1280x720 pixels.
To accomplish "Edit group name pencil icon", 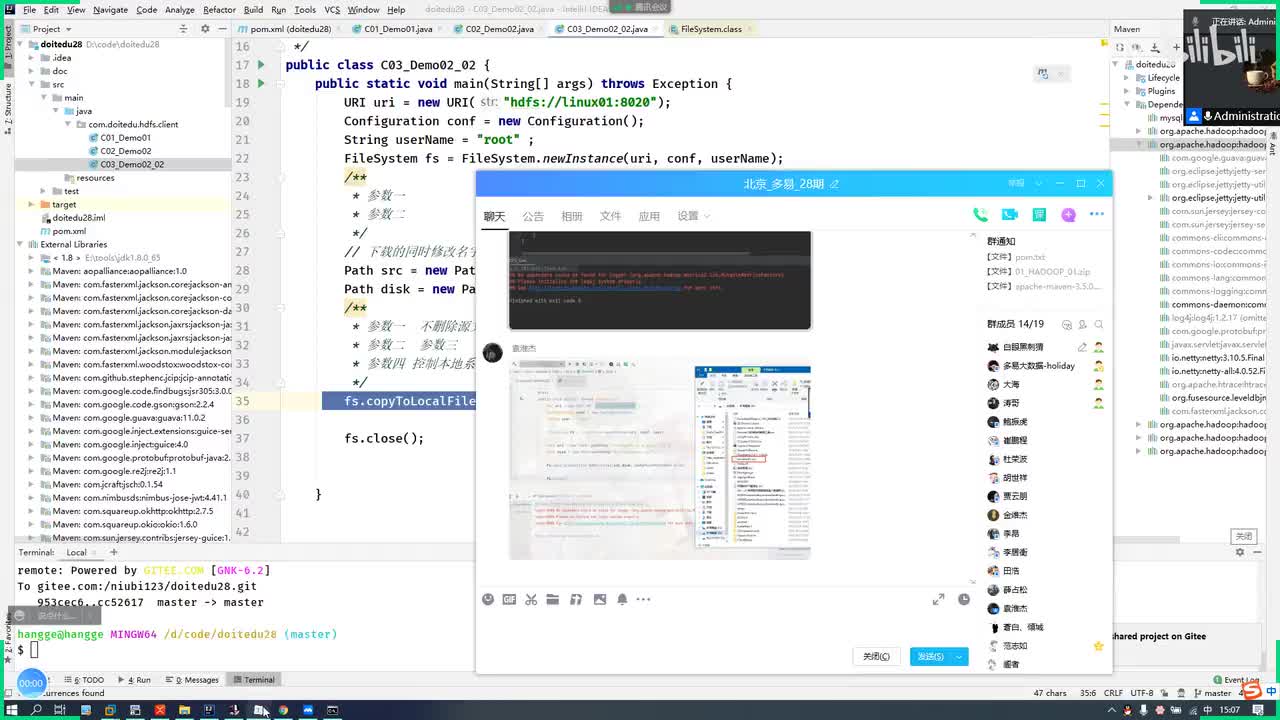I will coord(834,184).
